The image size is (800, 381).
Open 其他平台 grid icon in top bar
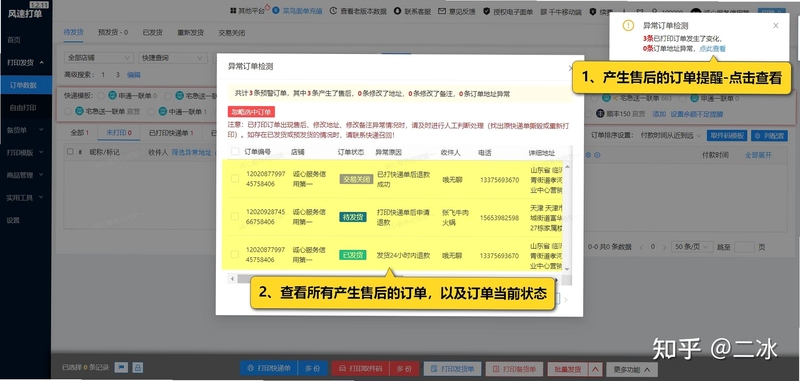click(x=233, y=11)
